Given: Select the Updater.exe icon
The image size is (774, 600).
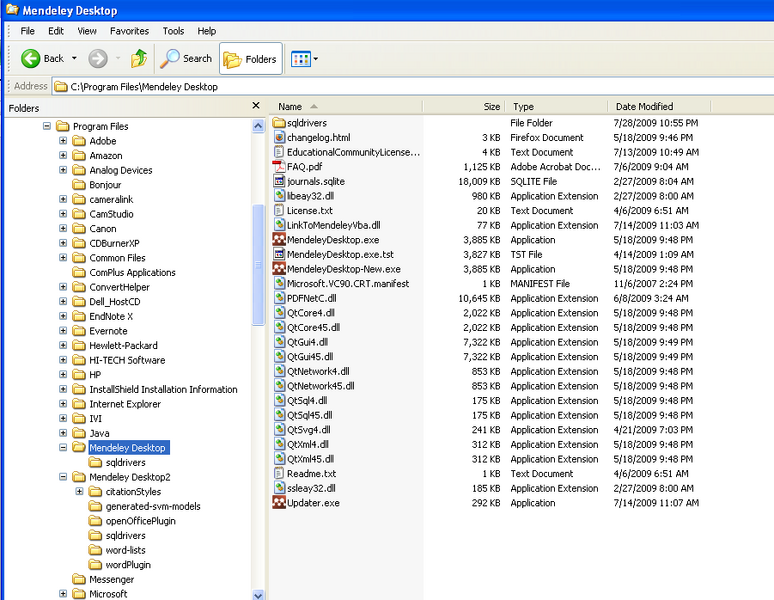Looking at the screenshot, I should coord(279,503).
